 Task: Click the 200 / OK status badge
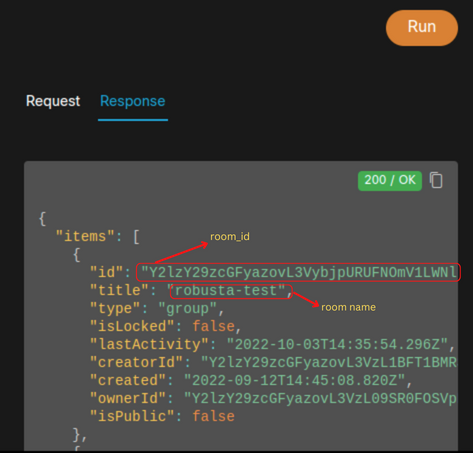coord(390,181)
